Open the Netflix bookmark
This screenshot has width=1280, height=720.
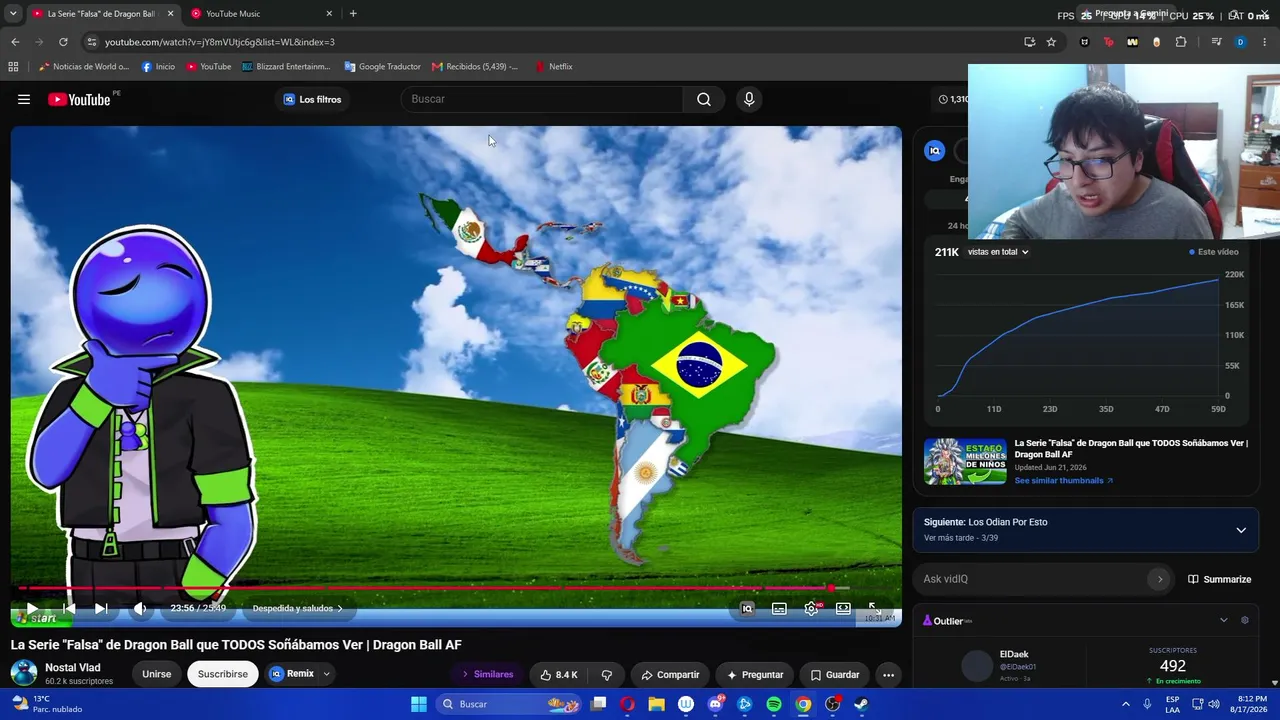tap(554, 67)
